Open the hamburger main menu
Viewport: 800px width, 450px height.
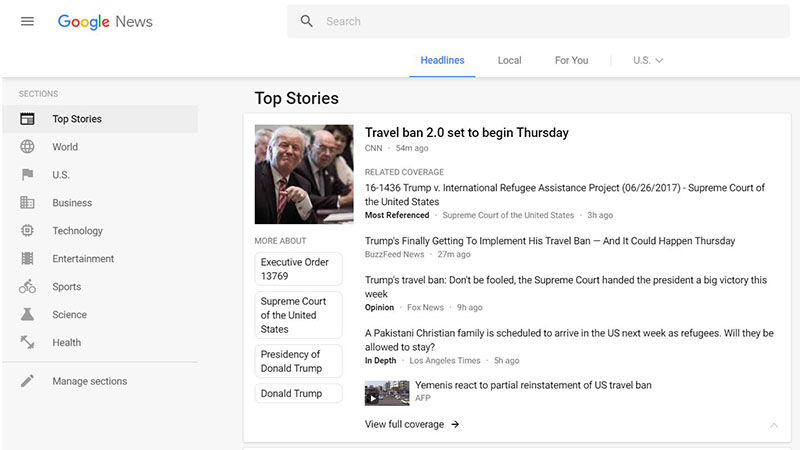[27, 21]
